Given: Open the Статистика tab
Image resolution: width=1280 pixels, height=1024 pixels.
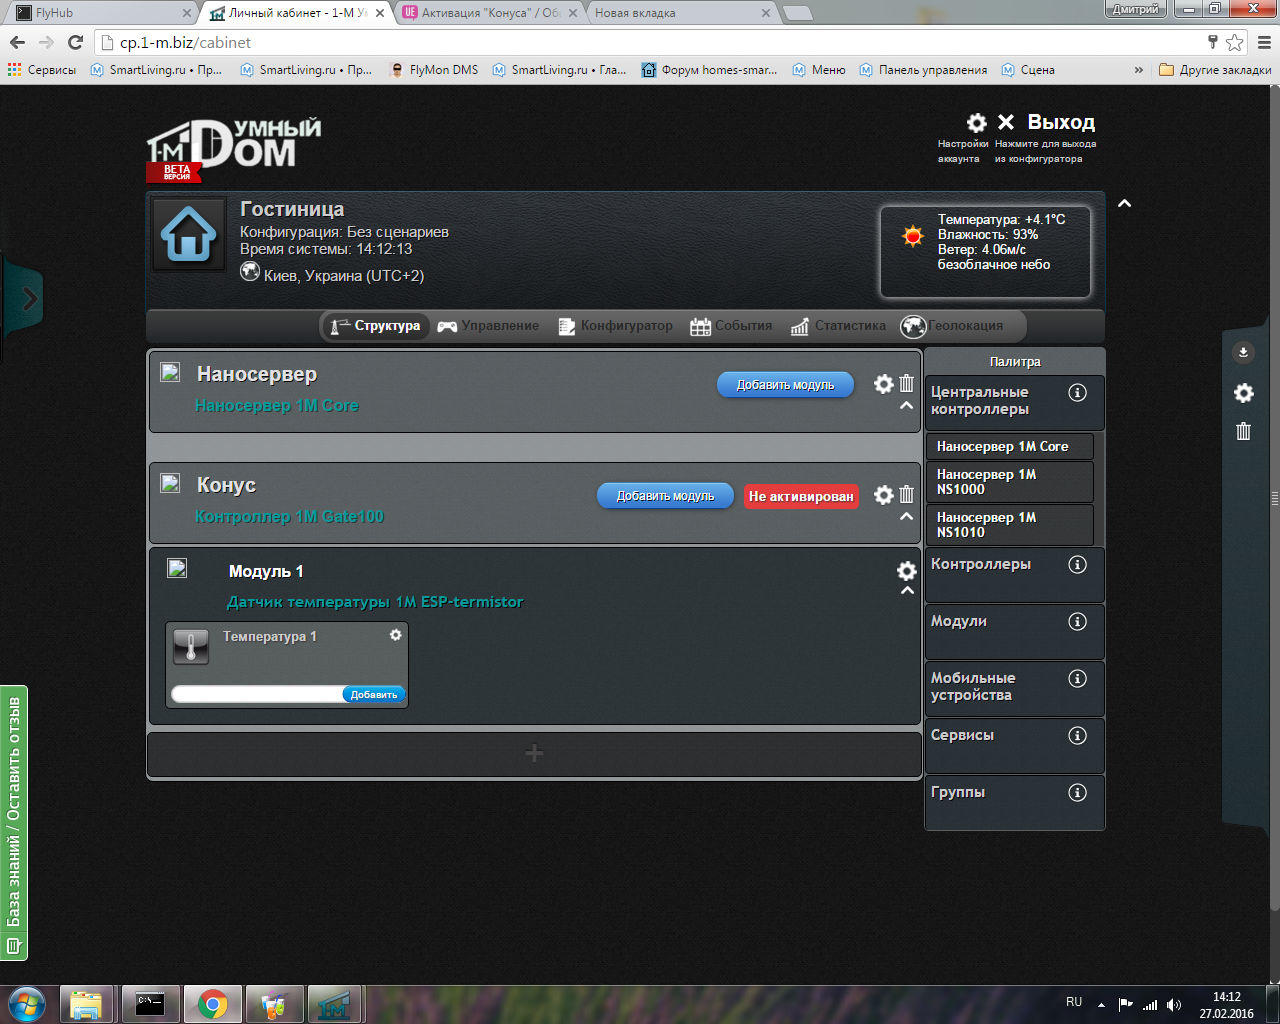Looking at the screenshot, I should pyautogui.click(x=838, y=326).
